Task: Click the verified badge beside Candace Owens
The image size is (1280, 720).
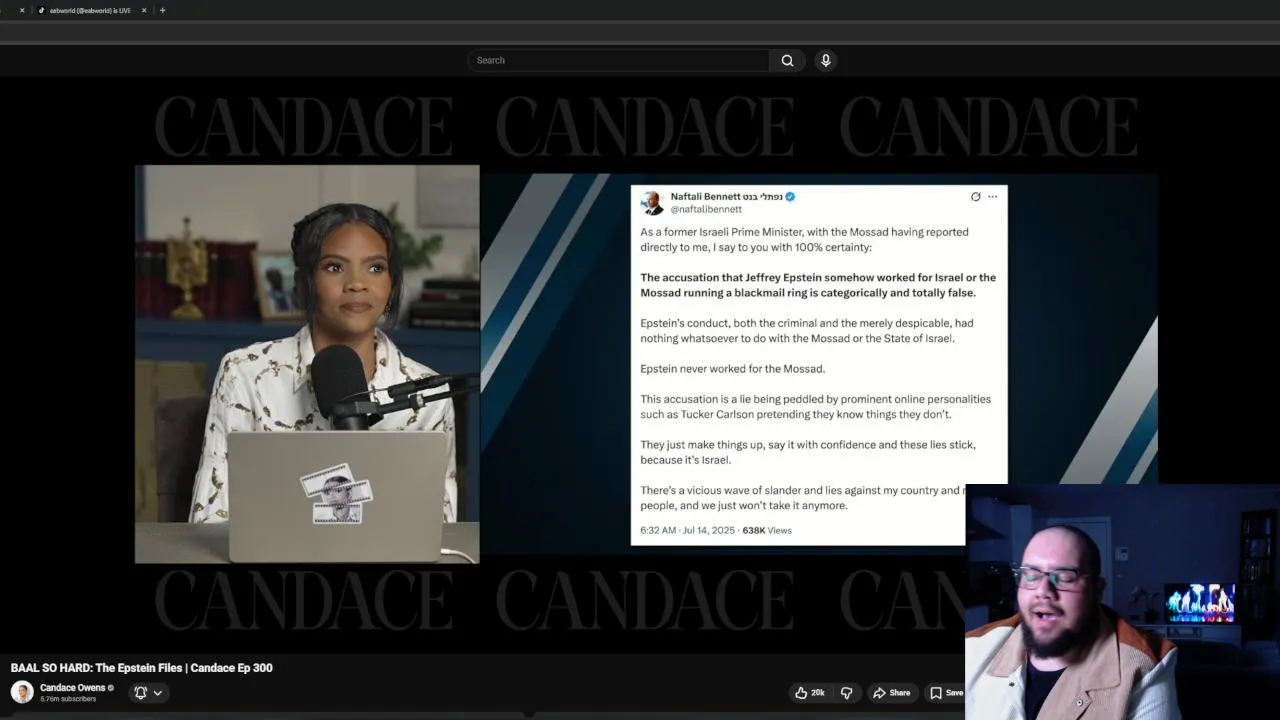Action: click(x=111, y=688)
